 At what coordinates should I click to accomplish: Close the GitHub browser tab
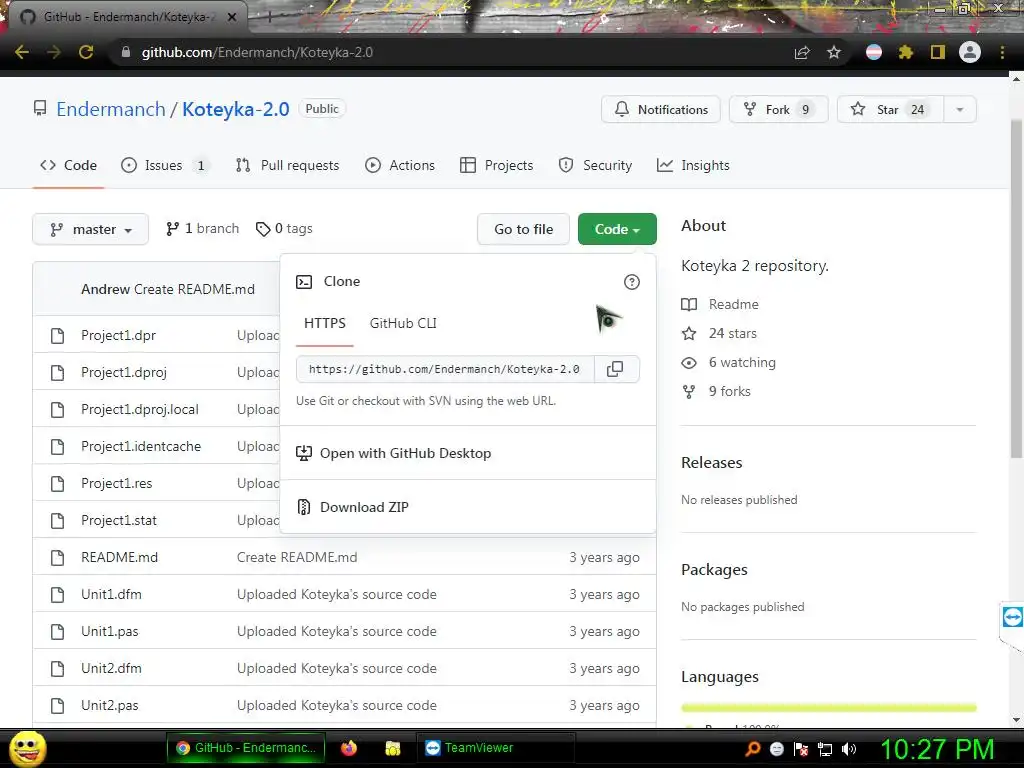[x=232, y=17]
